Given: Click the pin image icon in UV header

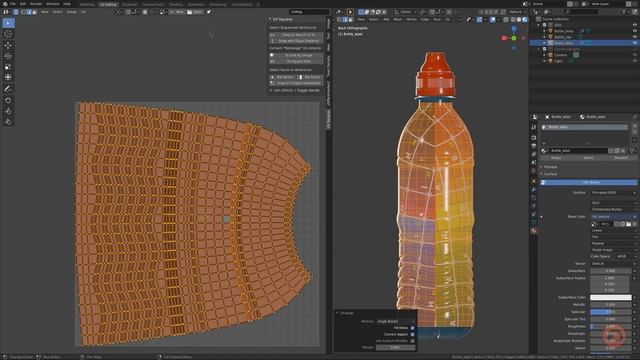Looking at the screenshot, I should [209, 12].
